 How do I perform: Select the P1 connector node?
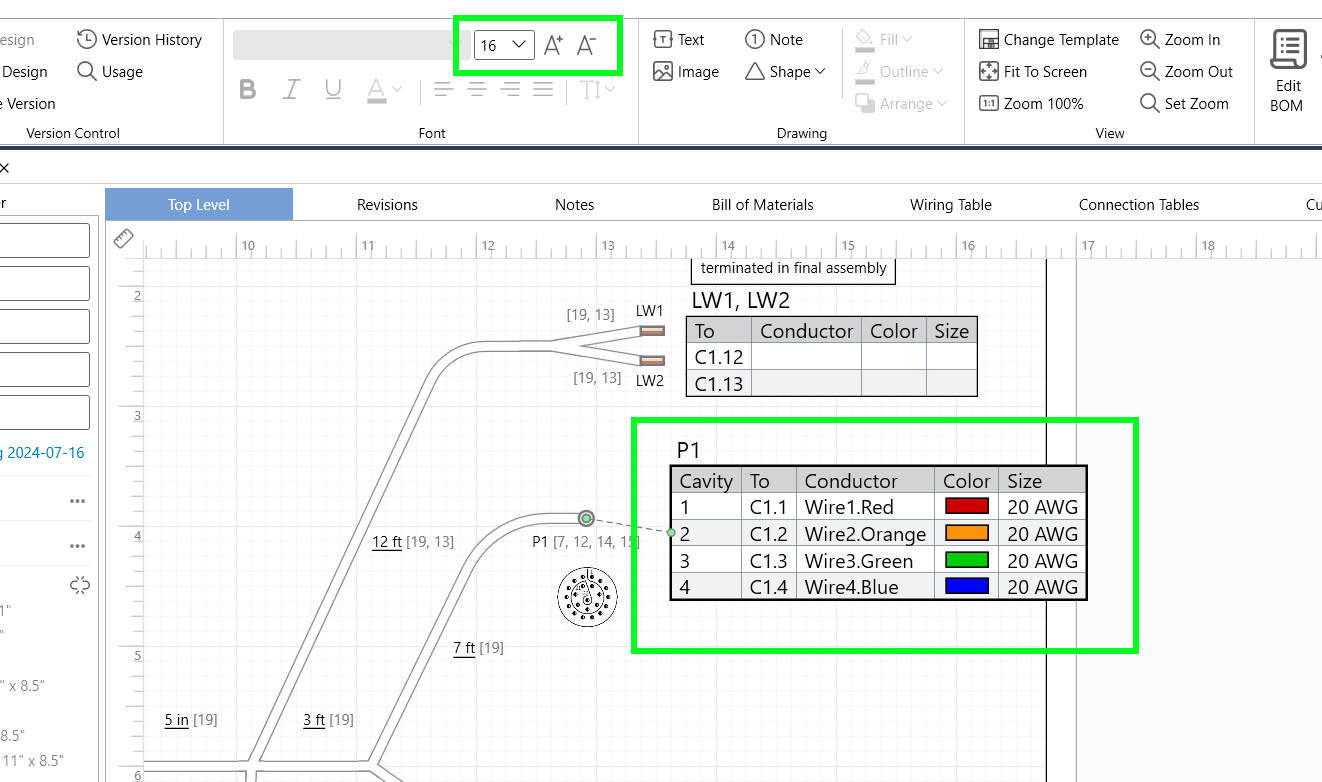587,518
